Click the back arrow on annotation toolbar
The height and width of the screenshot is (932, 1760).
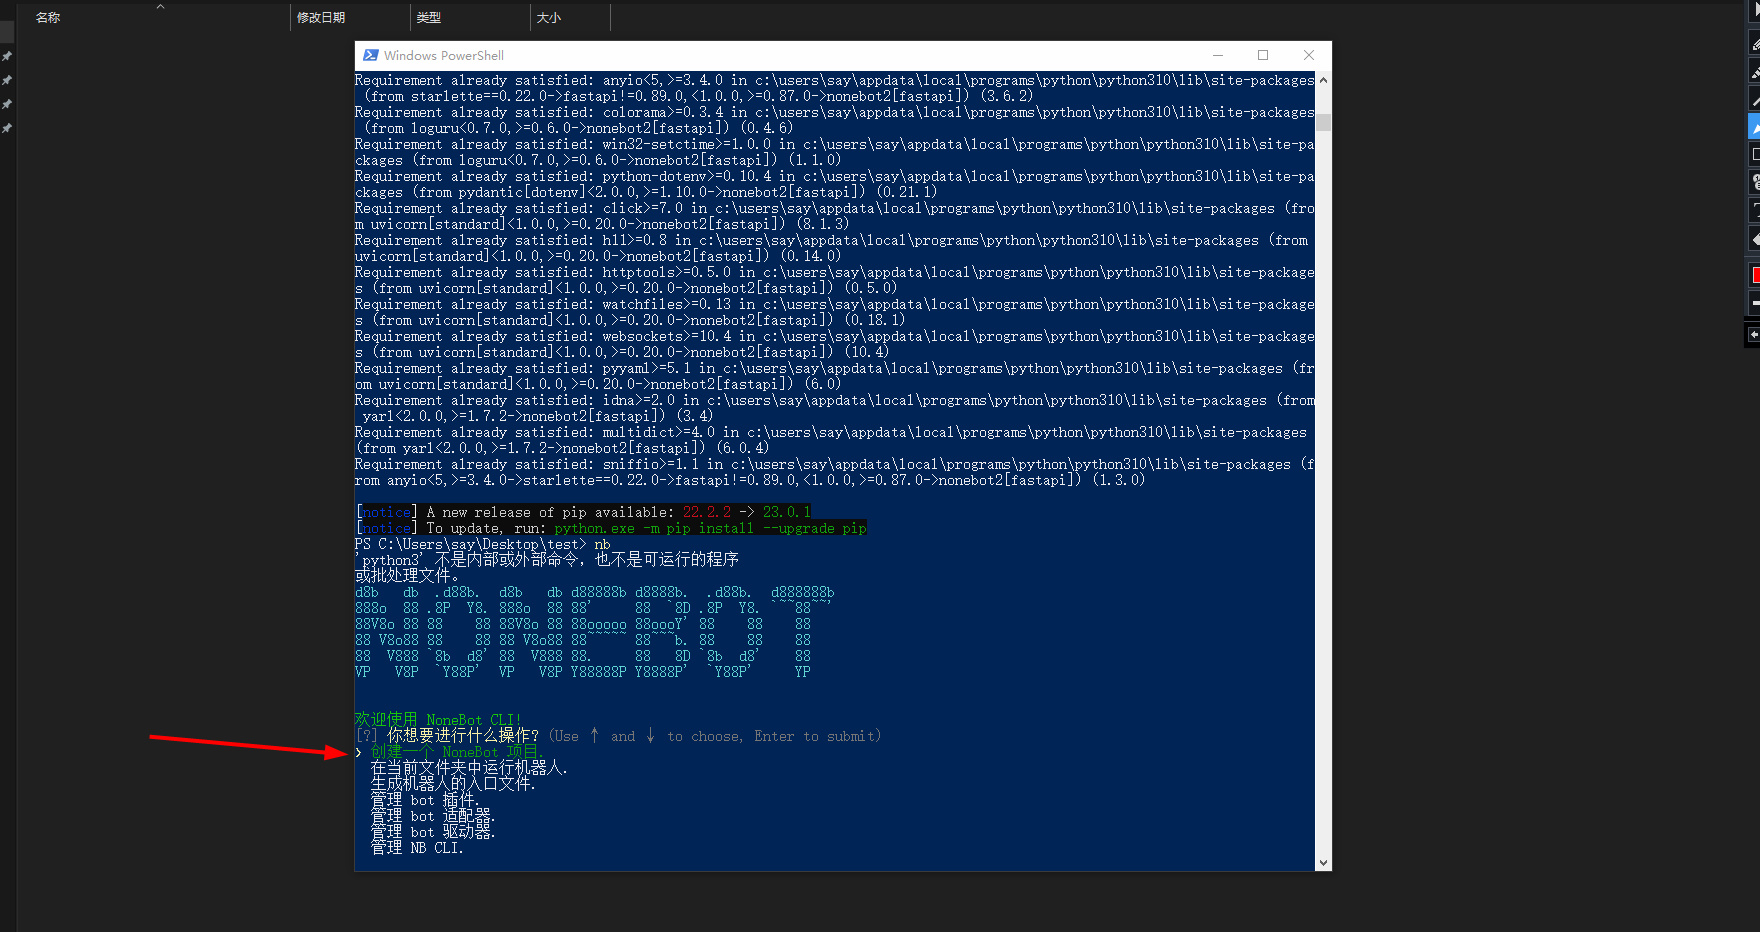pos(1754,335)
